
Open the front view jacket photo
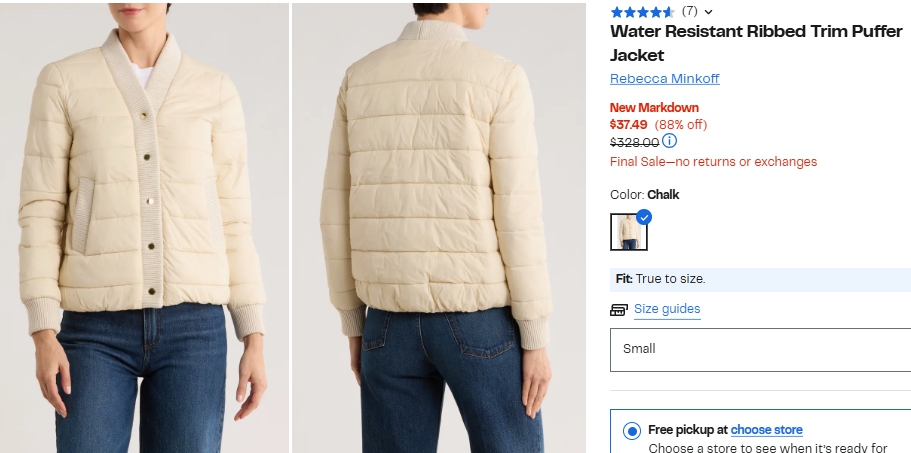pos(144,228)
